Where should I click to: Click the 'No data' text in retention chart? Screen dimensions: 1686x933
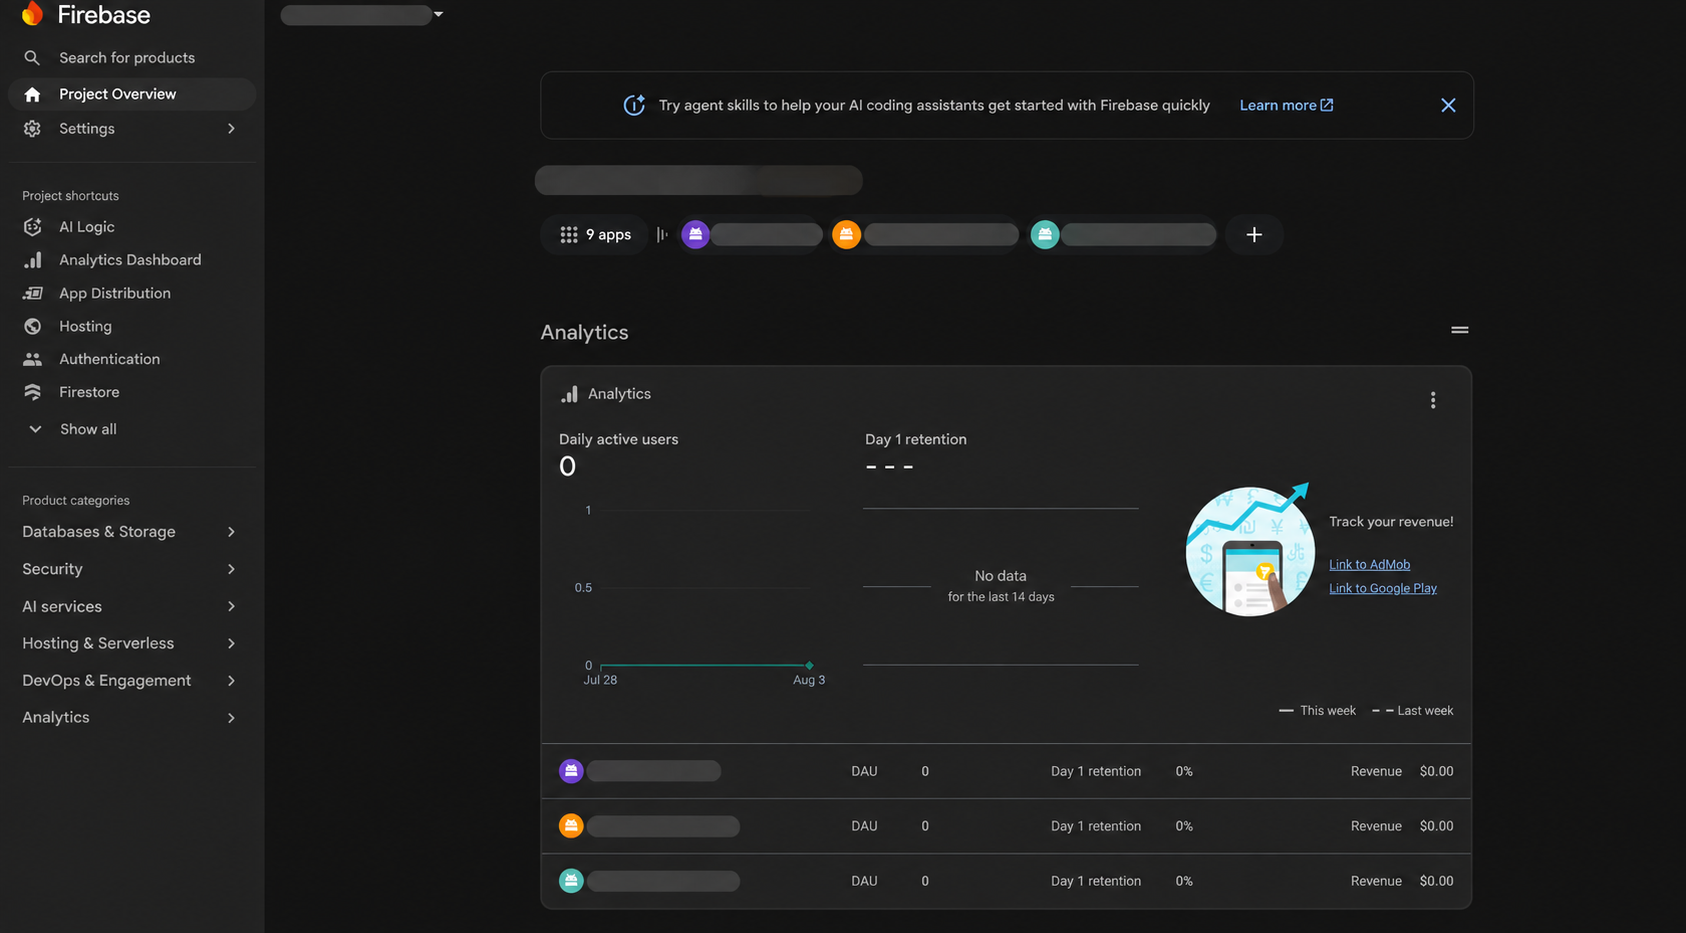pyautogui.click(x=1000, y=576)
